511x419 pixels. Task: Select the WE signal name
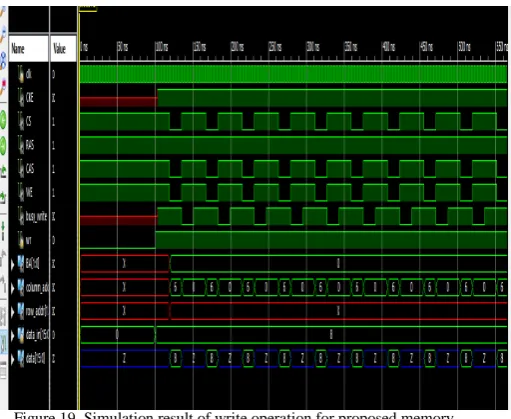pos(29,193)
